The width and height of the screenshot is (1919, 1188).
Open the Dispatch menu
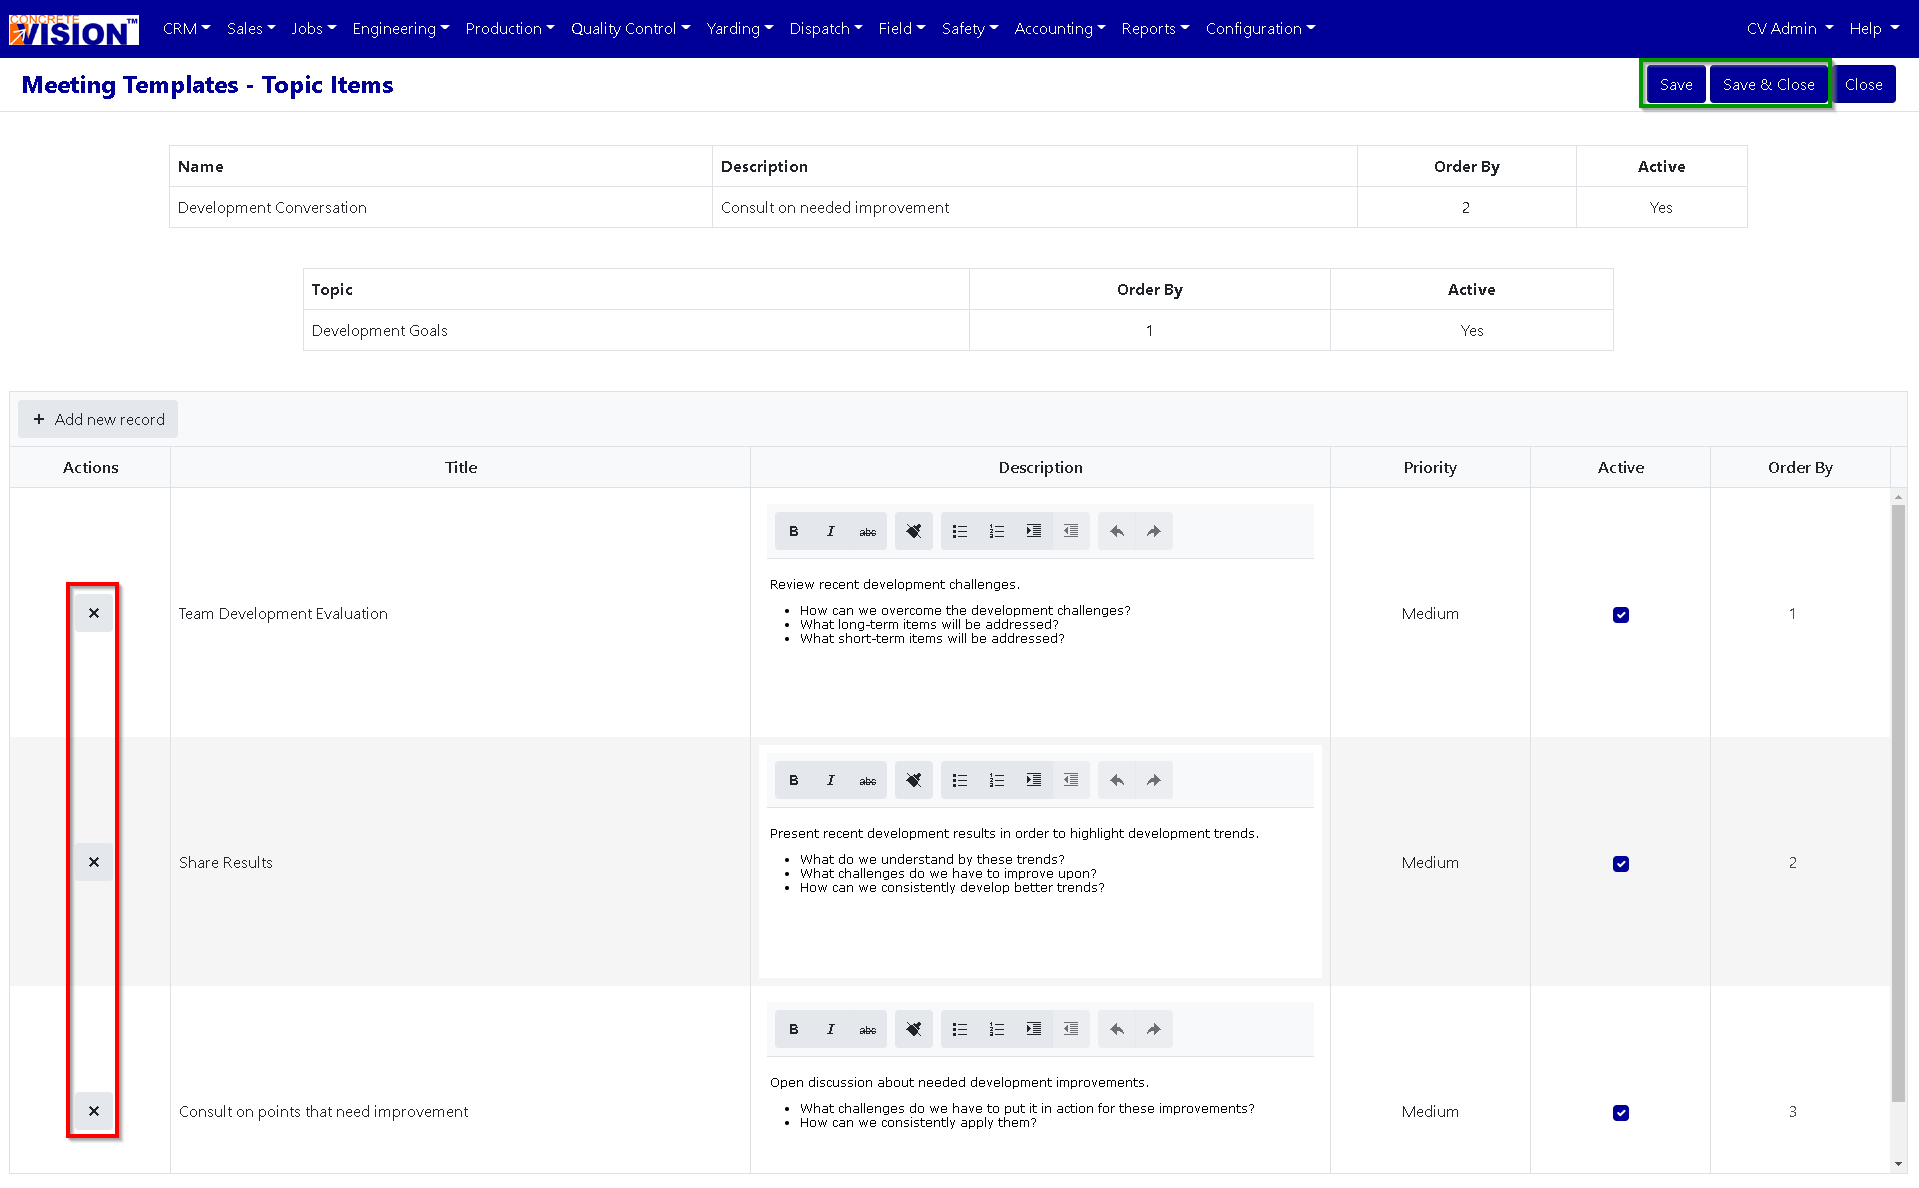click(x=826, y=28)
